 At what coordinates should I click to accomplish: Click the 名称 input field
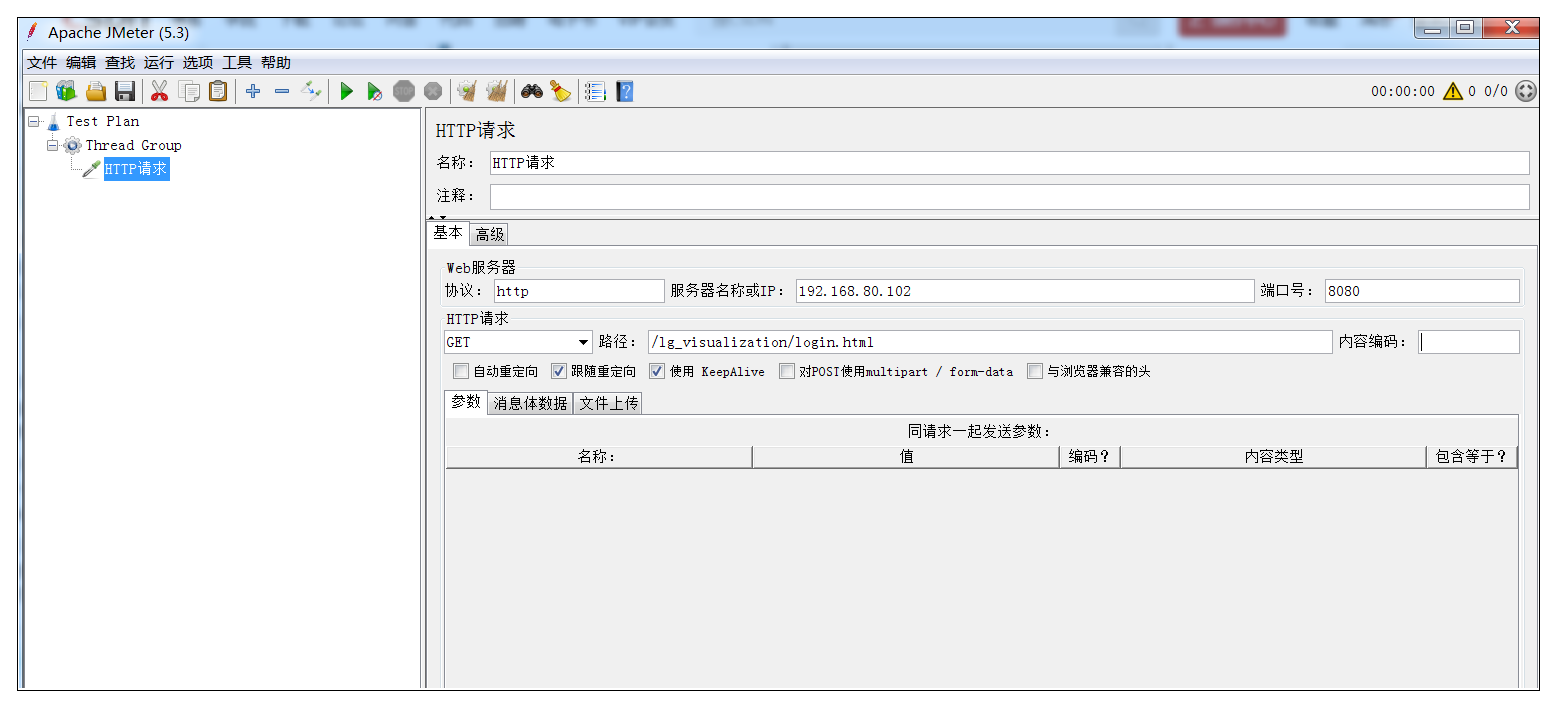click(x=1009, y=163)
